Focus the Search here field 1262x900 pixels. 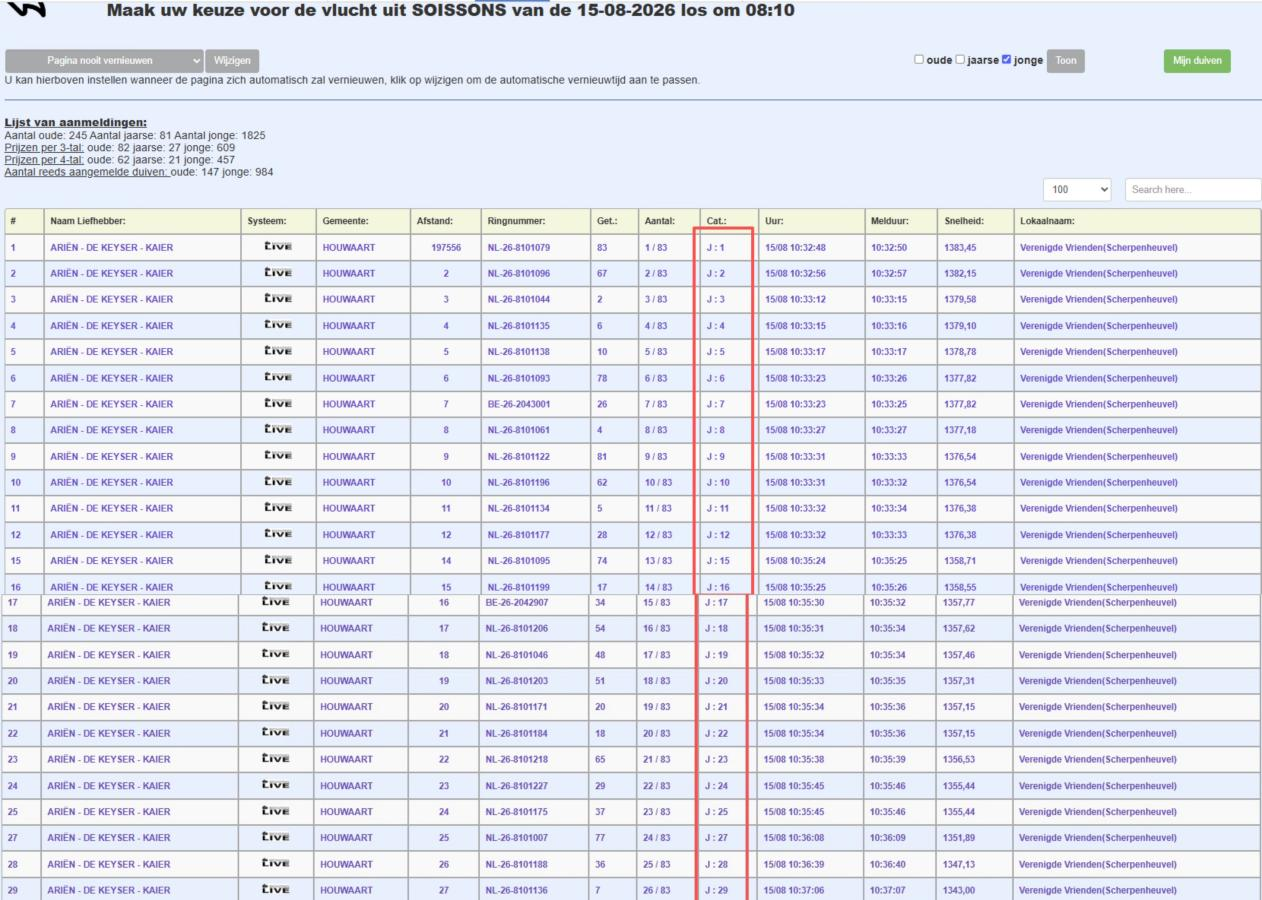[x=1193, y=189]
